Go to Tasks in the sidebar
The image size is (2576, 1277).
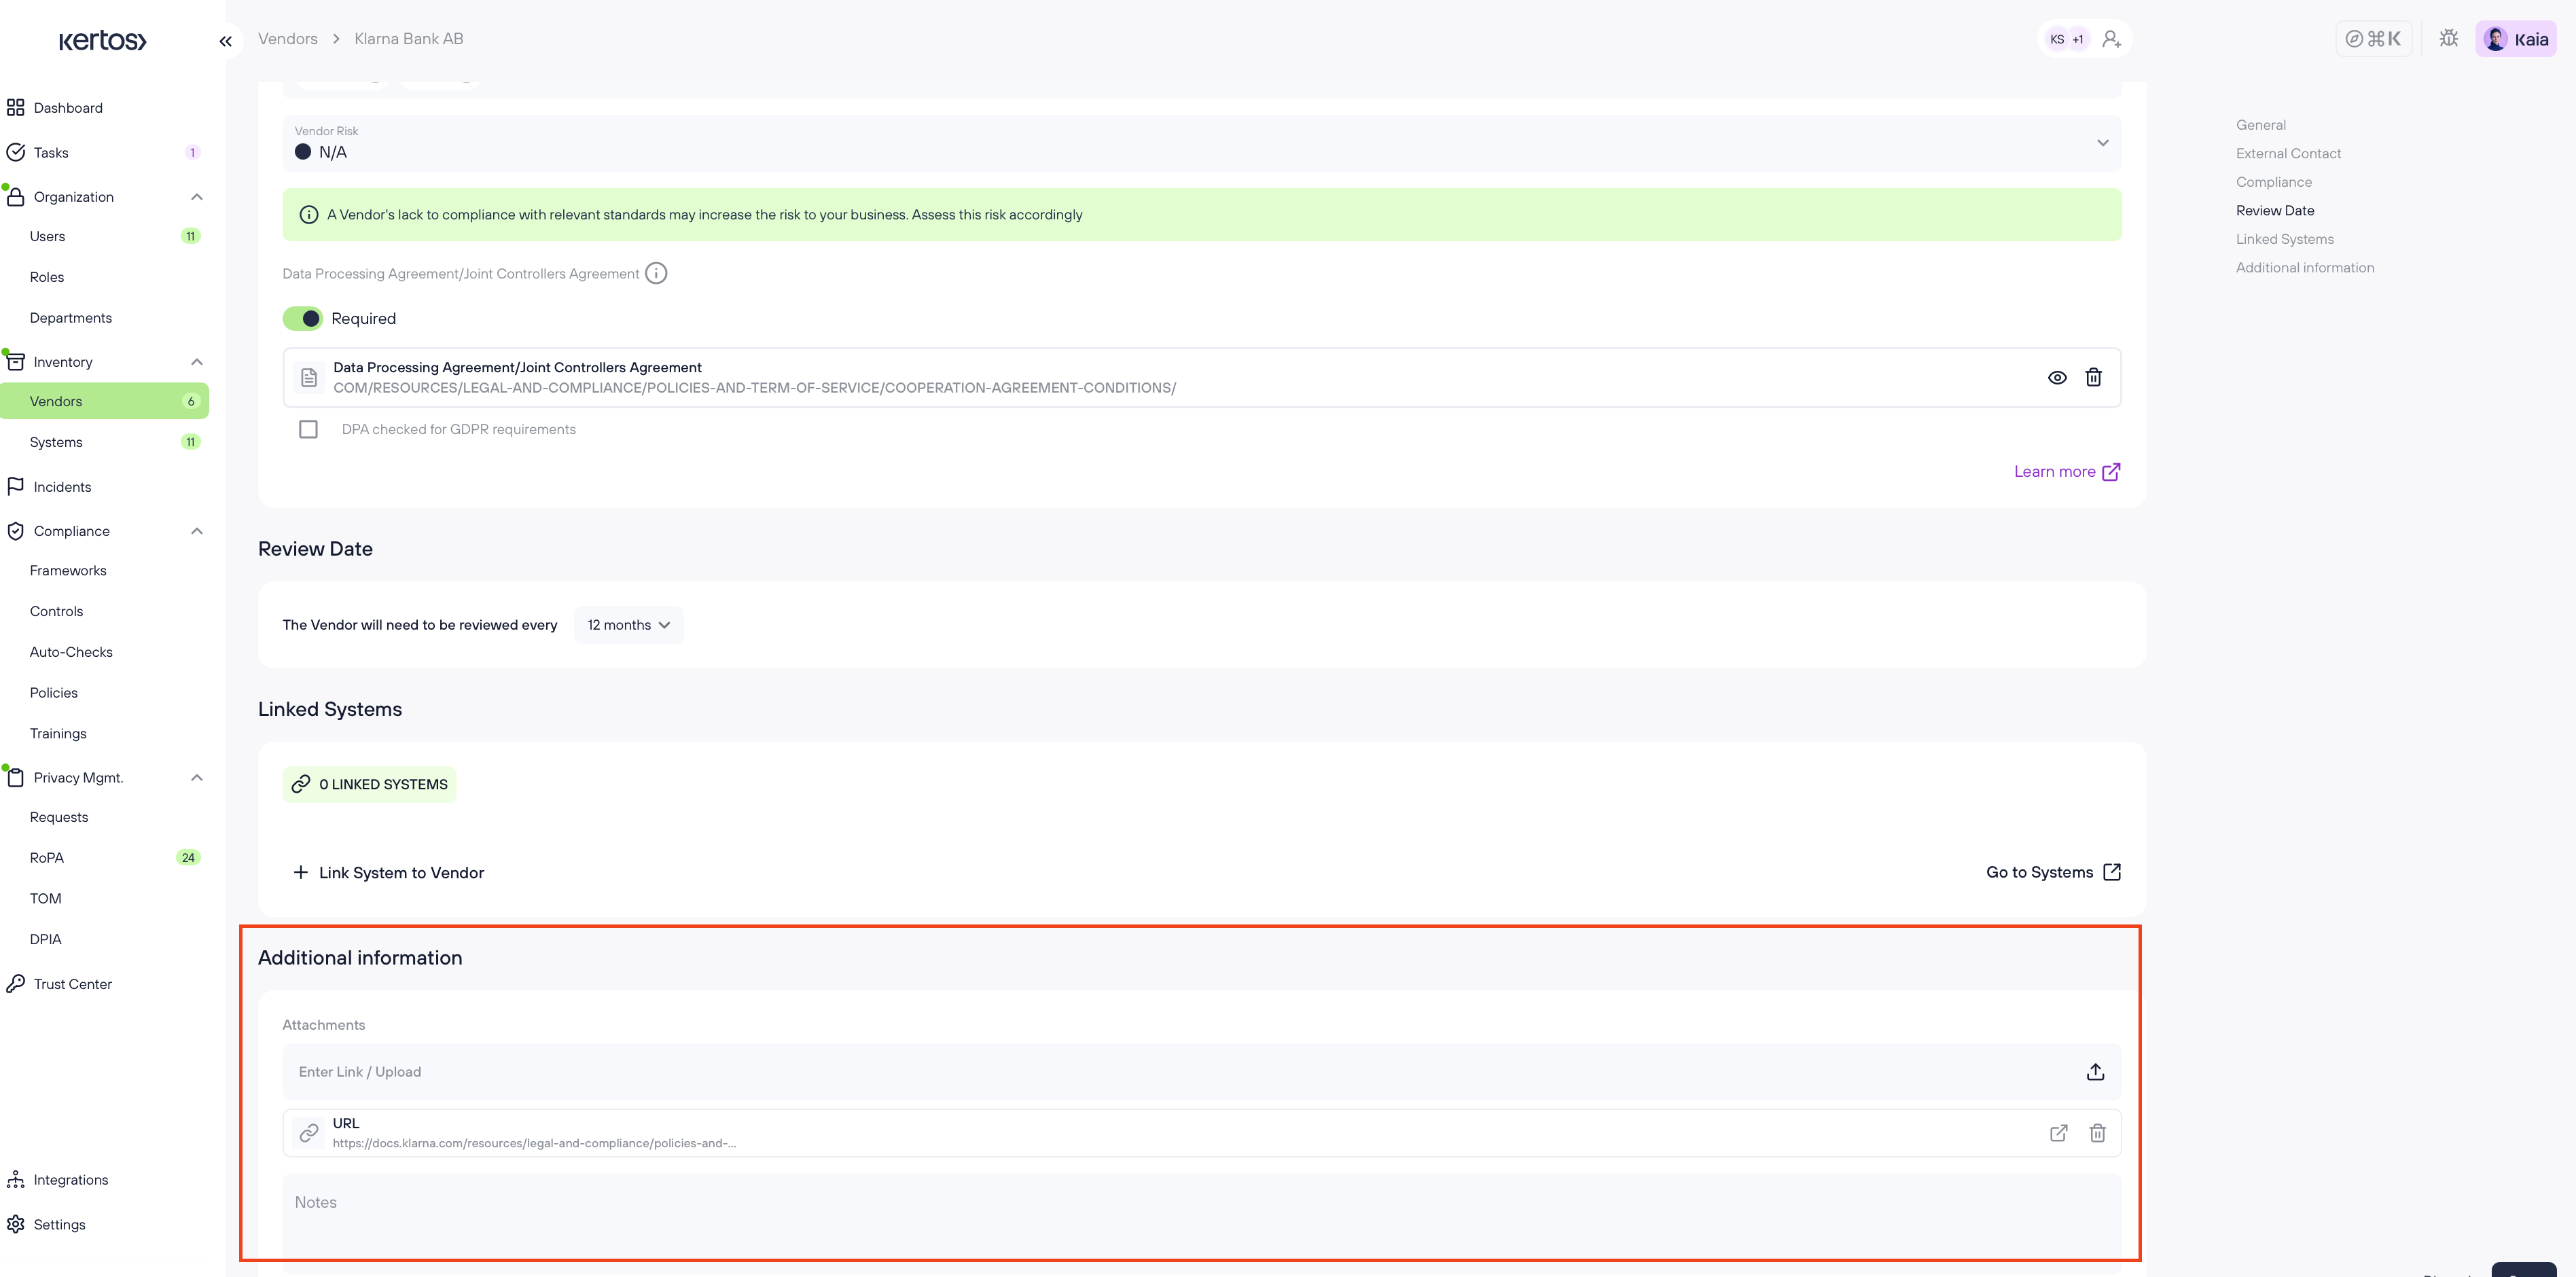(x=51, y=153)
